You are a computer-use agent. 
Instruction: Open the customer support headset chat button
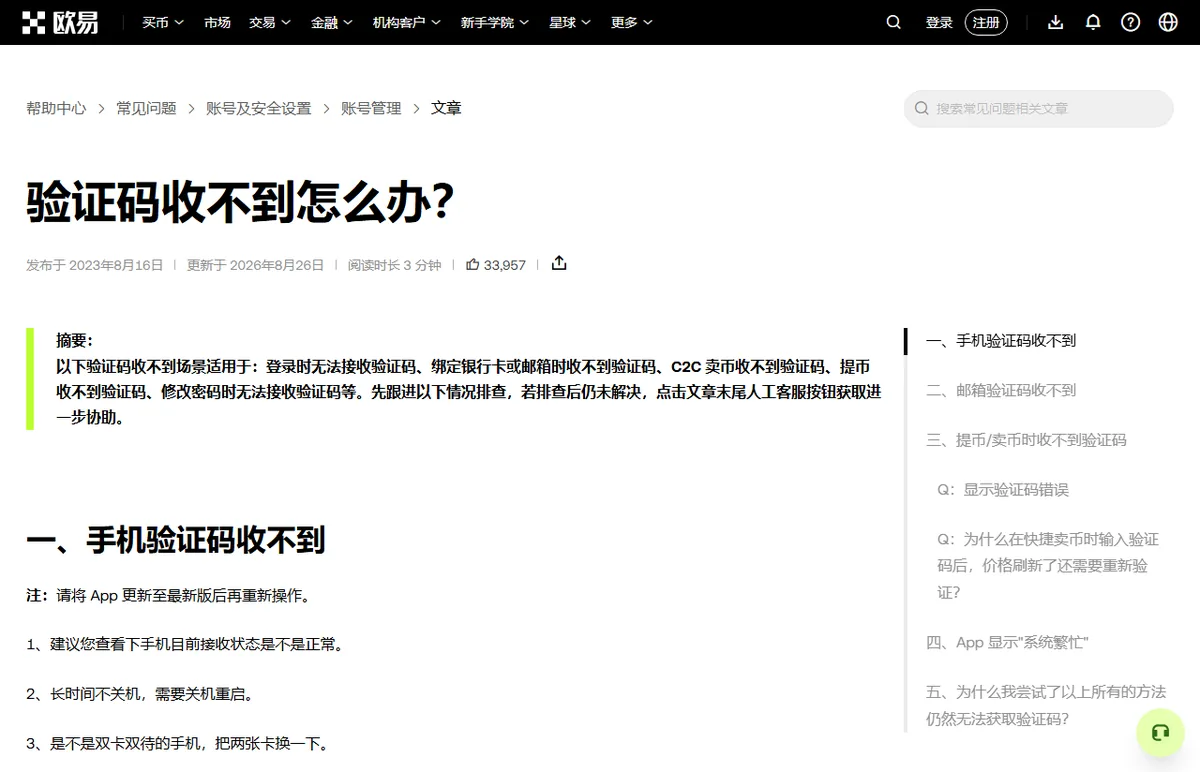tap(1160, 733)
